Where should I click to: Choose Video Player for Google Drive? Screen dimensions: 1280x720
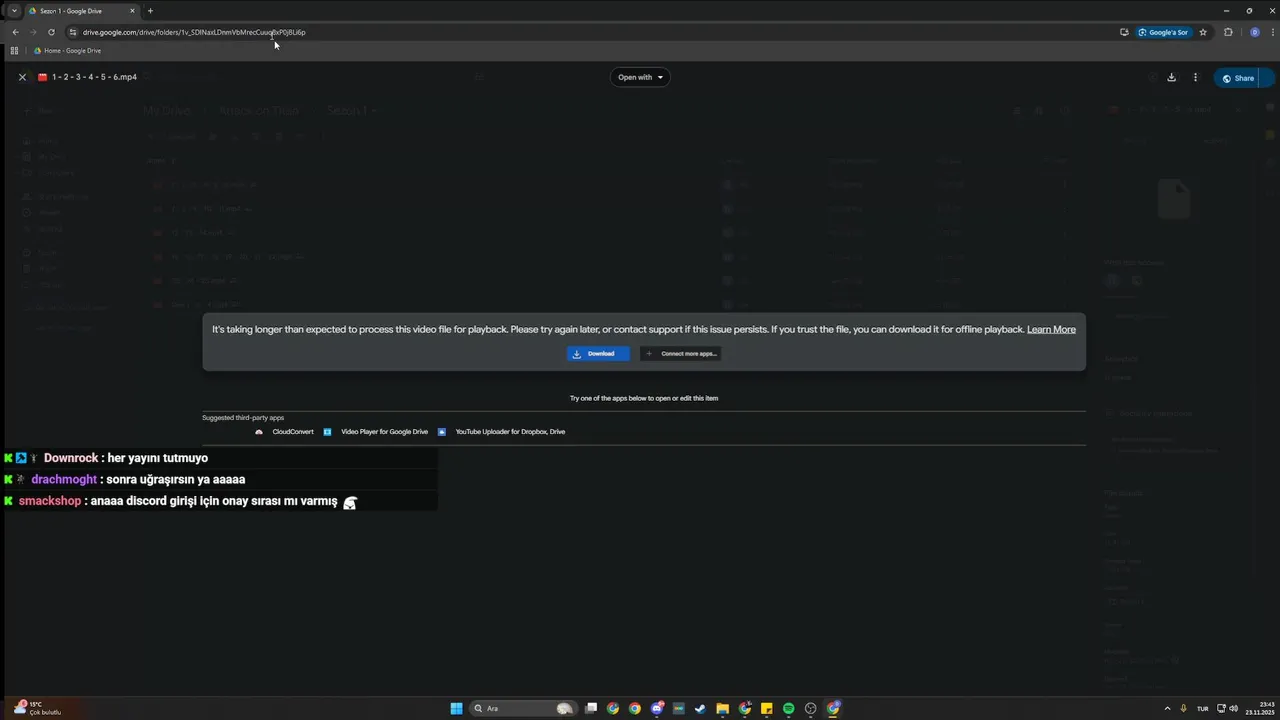pyautogui.click(x=376, y=432)
